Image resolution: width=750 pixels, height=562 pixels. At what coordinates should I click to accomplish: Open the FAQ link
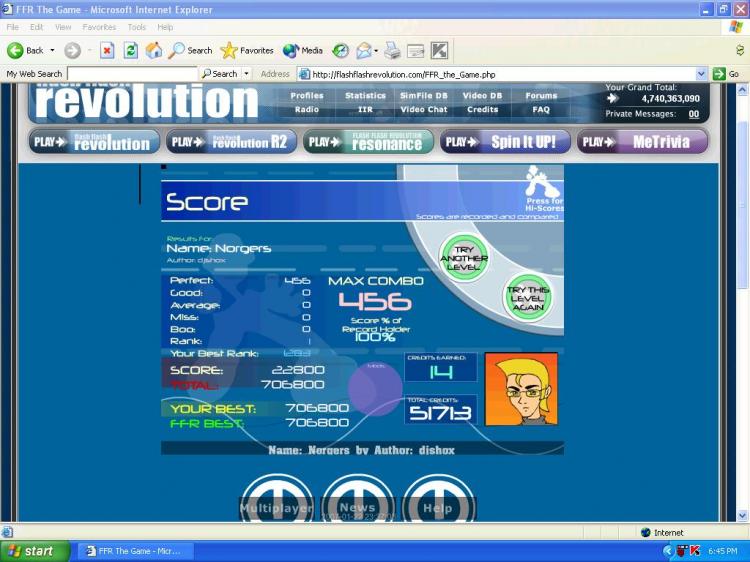[x=541, y=110]
